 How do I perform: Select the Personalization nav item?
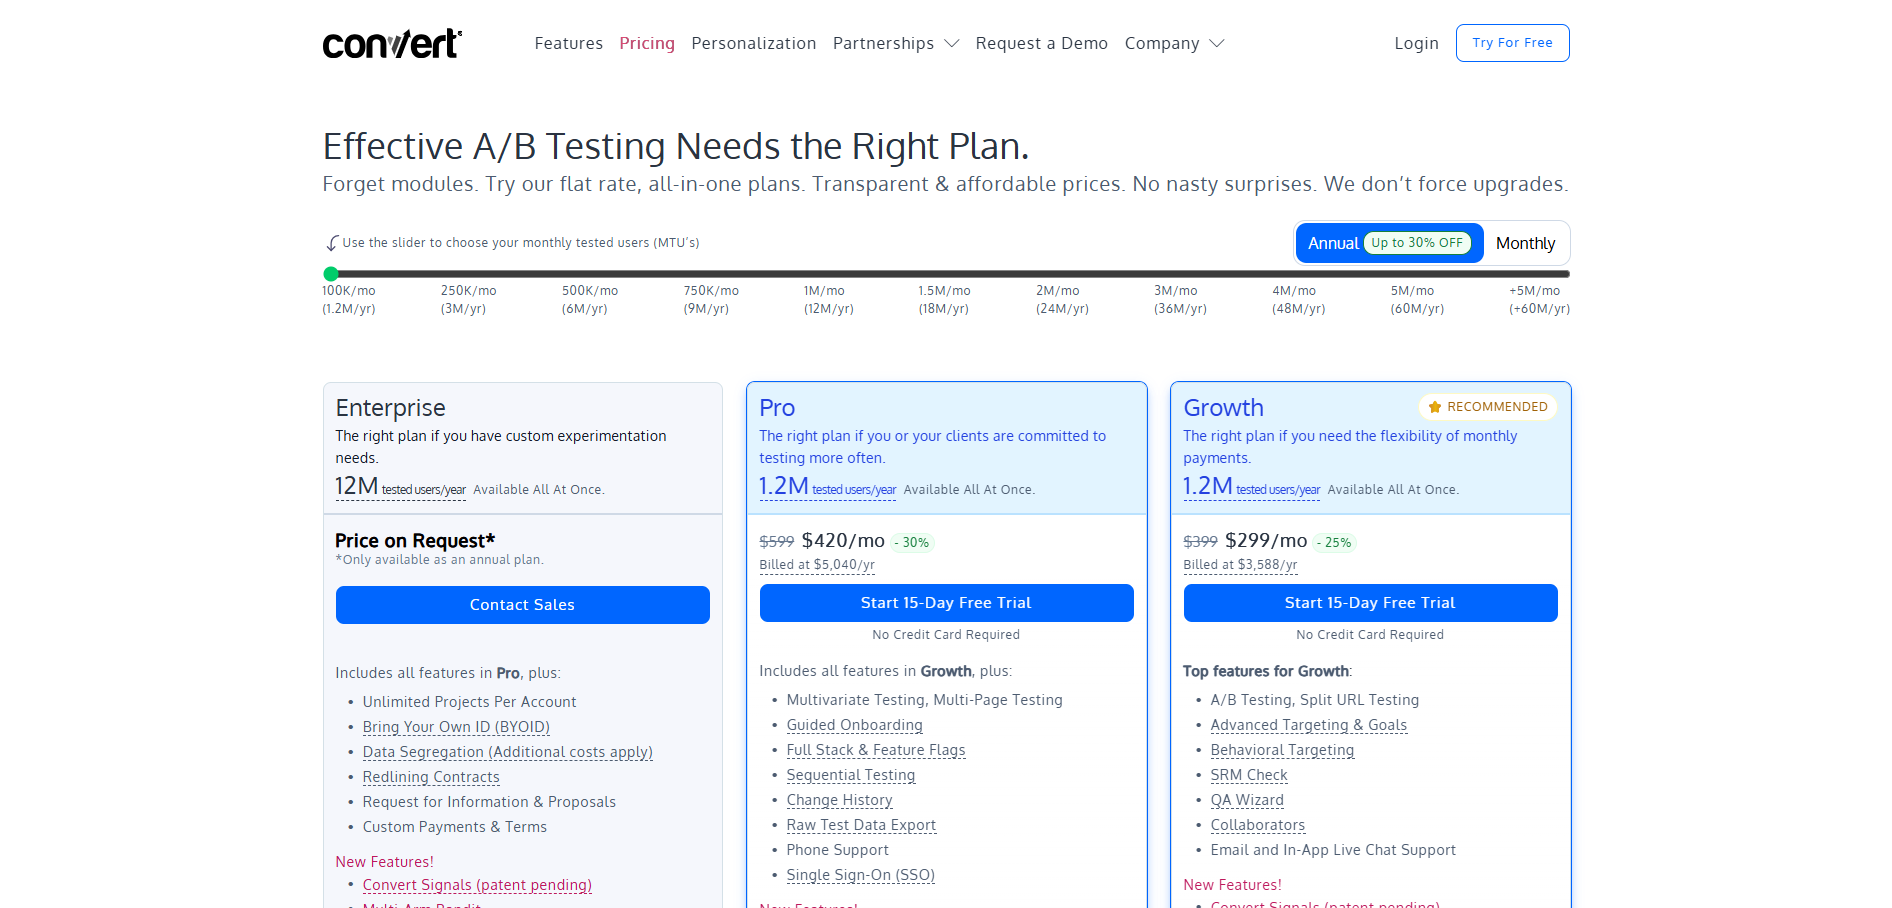753,43
